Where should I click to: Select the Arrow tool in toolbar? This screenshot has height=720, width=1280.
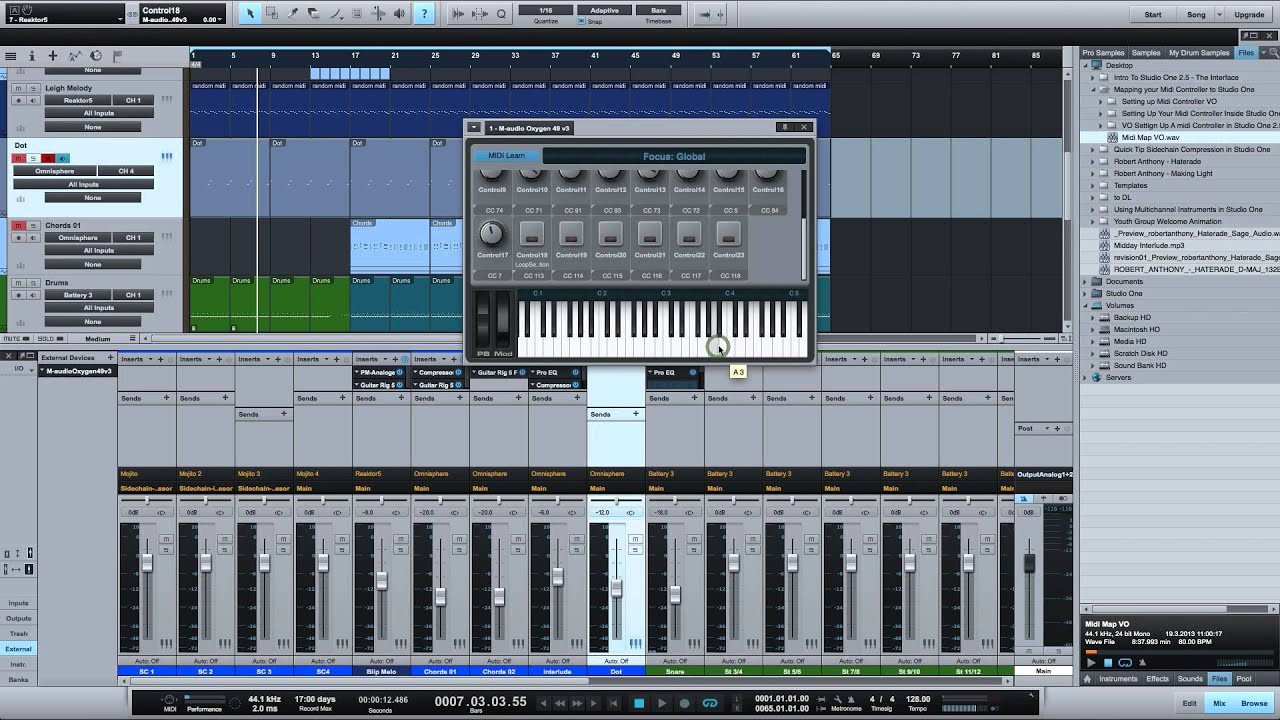point(250,14)
